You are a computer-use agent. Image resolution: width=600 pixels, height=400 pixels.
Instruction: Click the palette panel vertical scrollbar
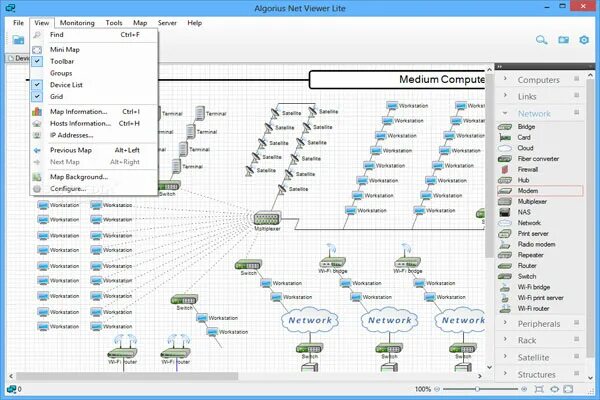(x=590, y=218)
